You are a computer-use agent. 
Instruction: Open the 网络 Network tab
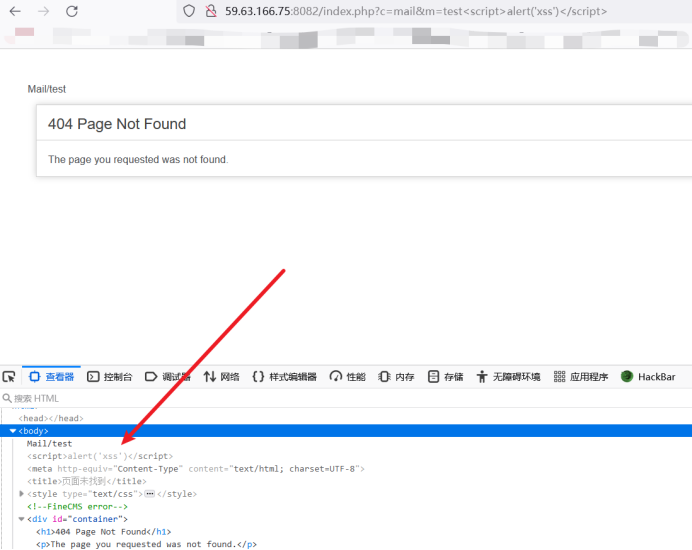[222, 377]
